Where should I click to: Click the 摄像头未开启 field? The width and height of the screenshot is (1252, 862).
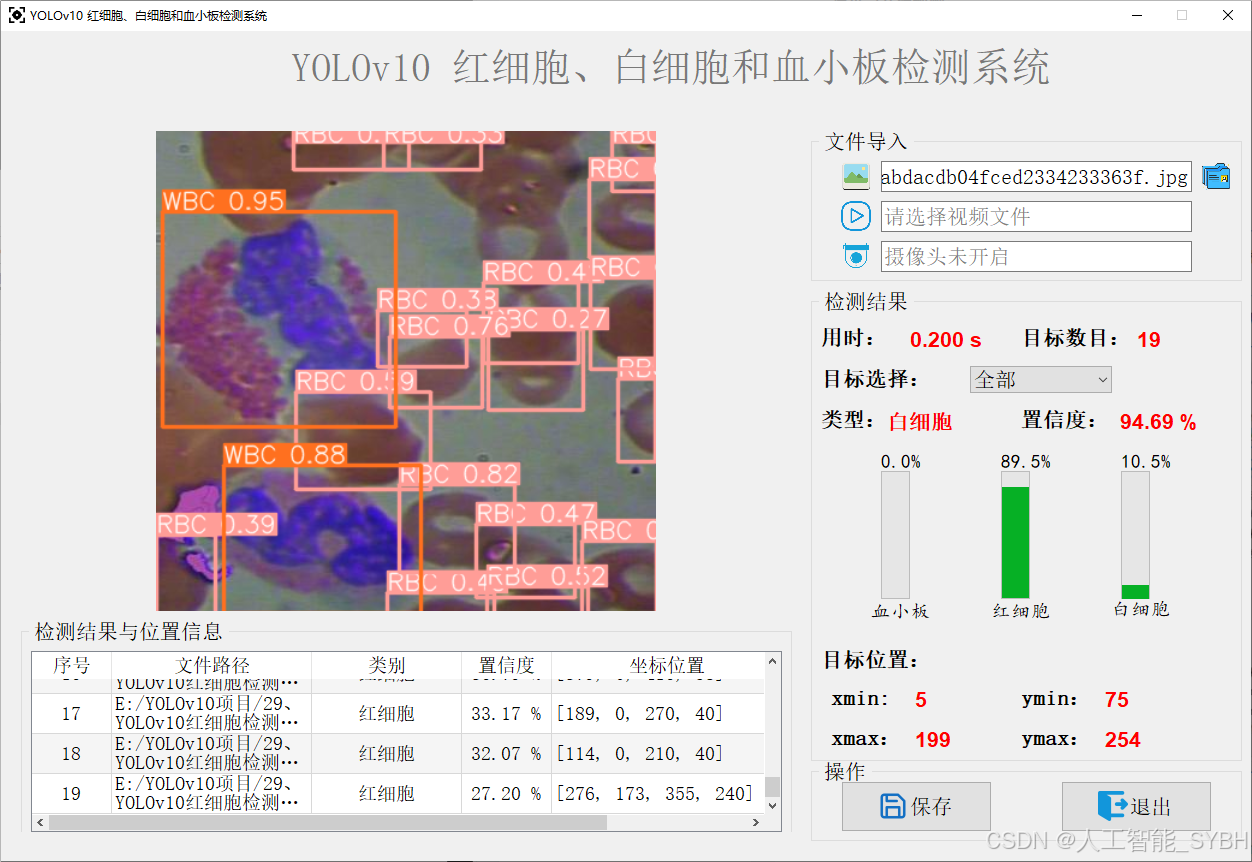pos(1036,257)
